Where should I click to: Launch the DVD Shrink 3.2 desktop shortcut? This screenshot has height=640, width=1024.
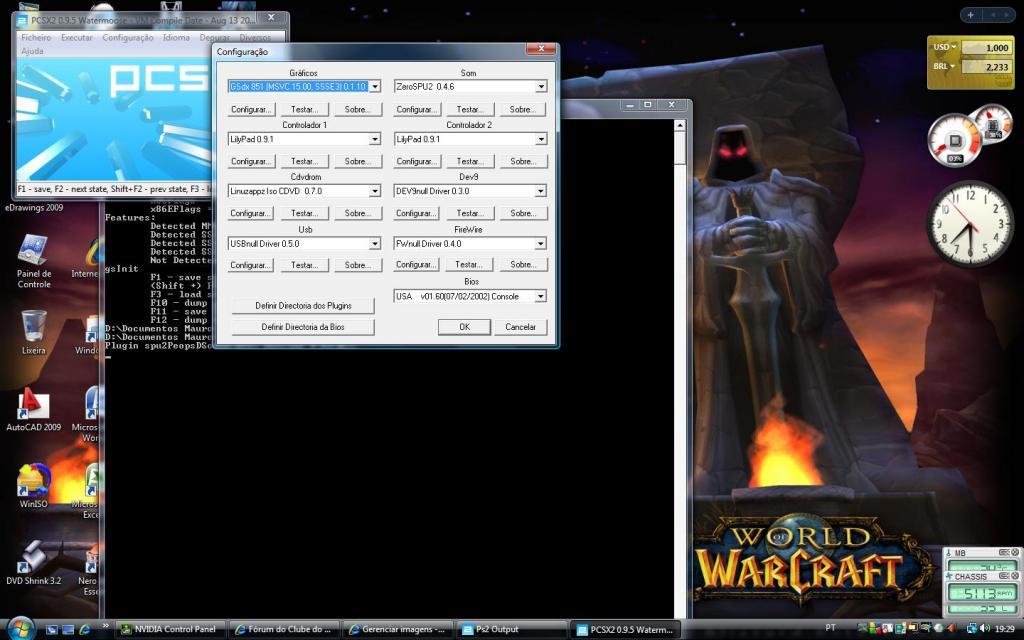pyautogui.click(x=33, y=563)
